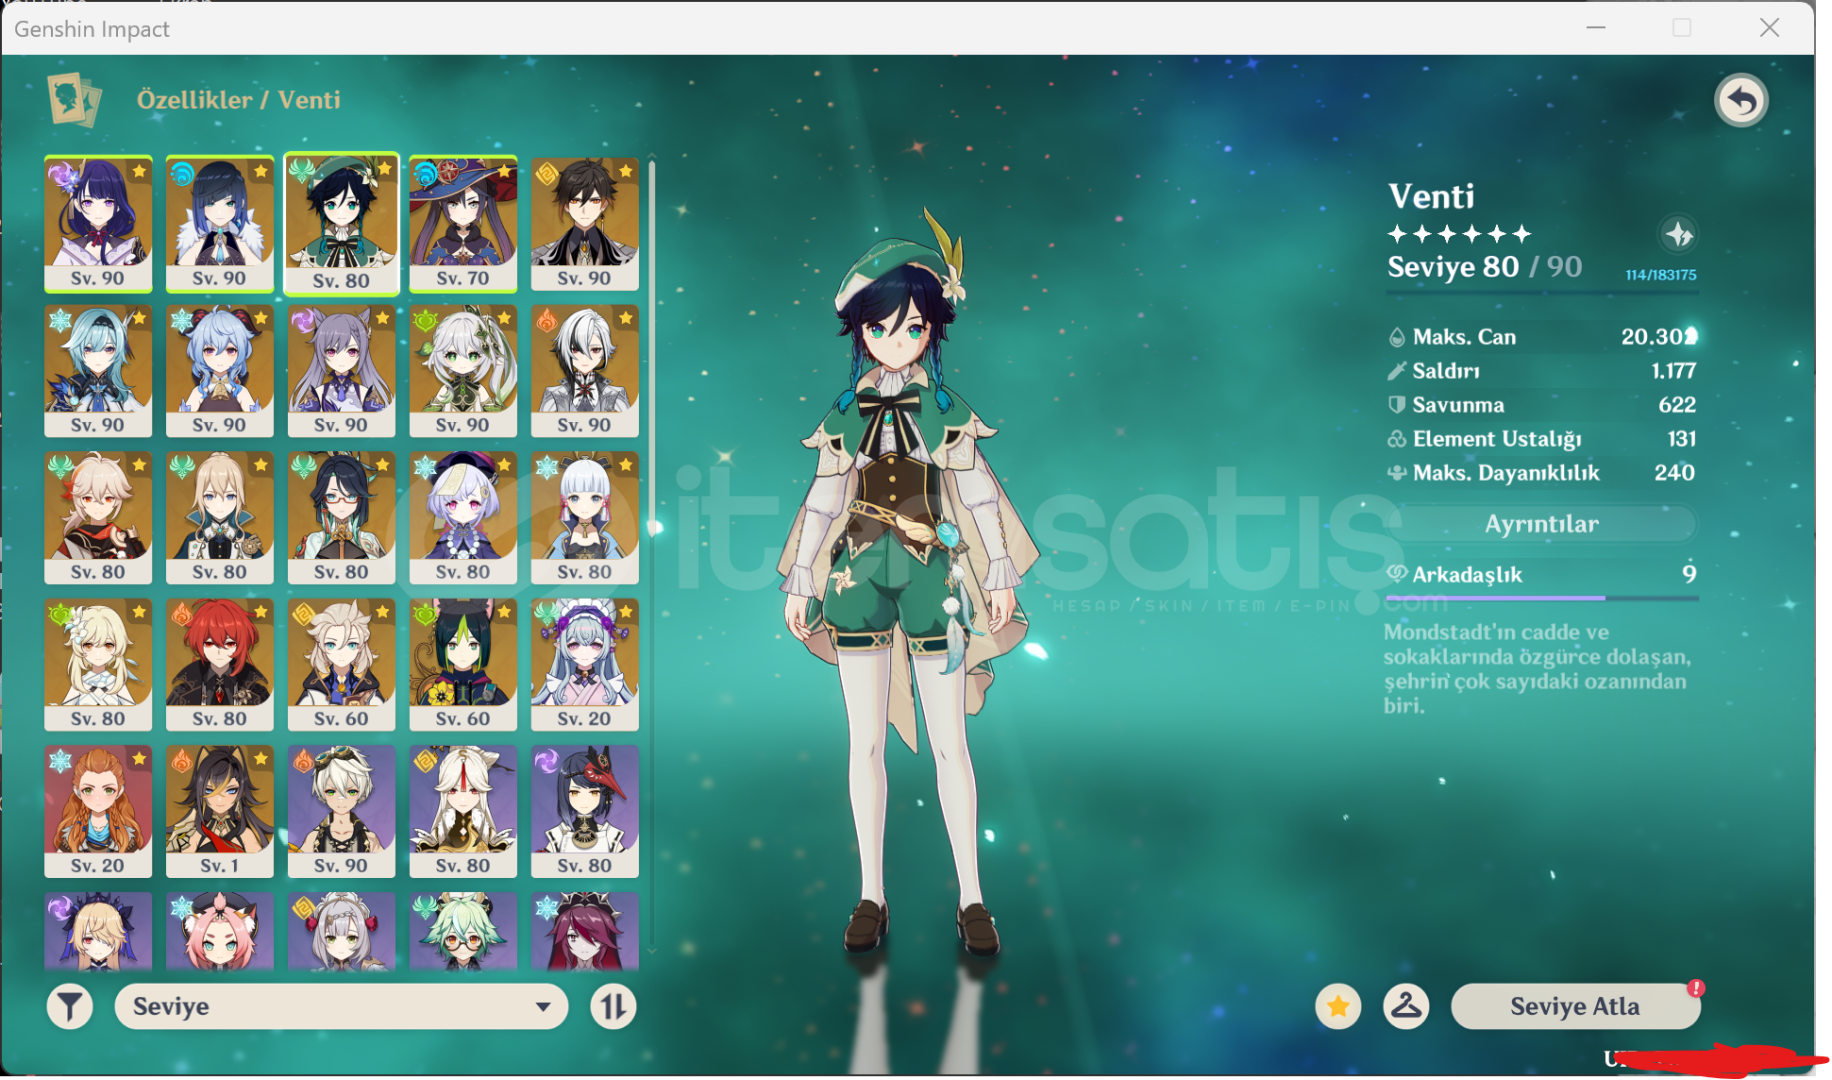This screenshot has width=1832, height=1080.
Task: Open the character archive icon beside Özellikler
Action: [x=74, y=99]
